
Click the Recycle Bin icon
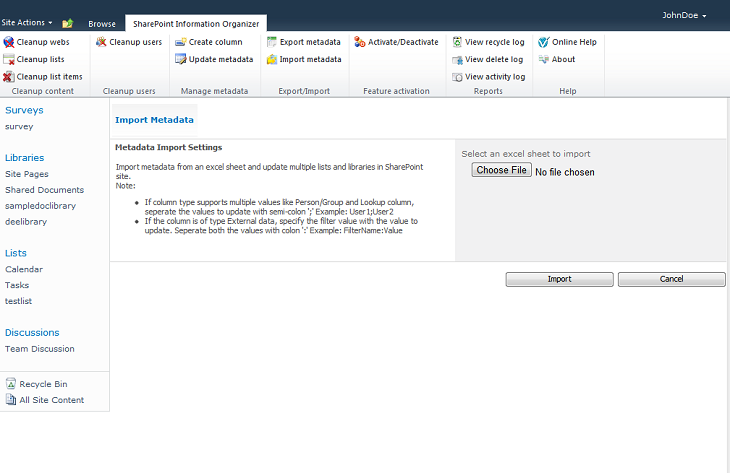[x=11, y=384]
